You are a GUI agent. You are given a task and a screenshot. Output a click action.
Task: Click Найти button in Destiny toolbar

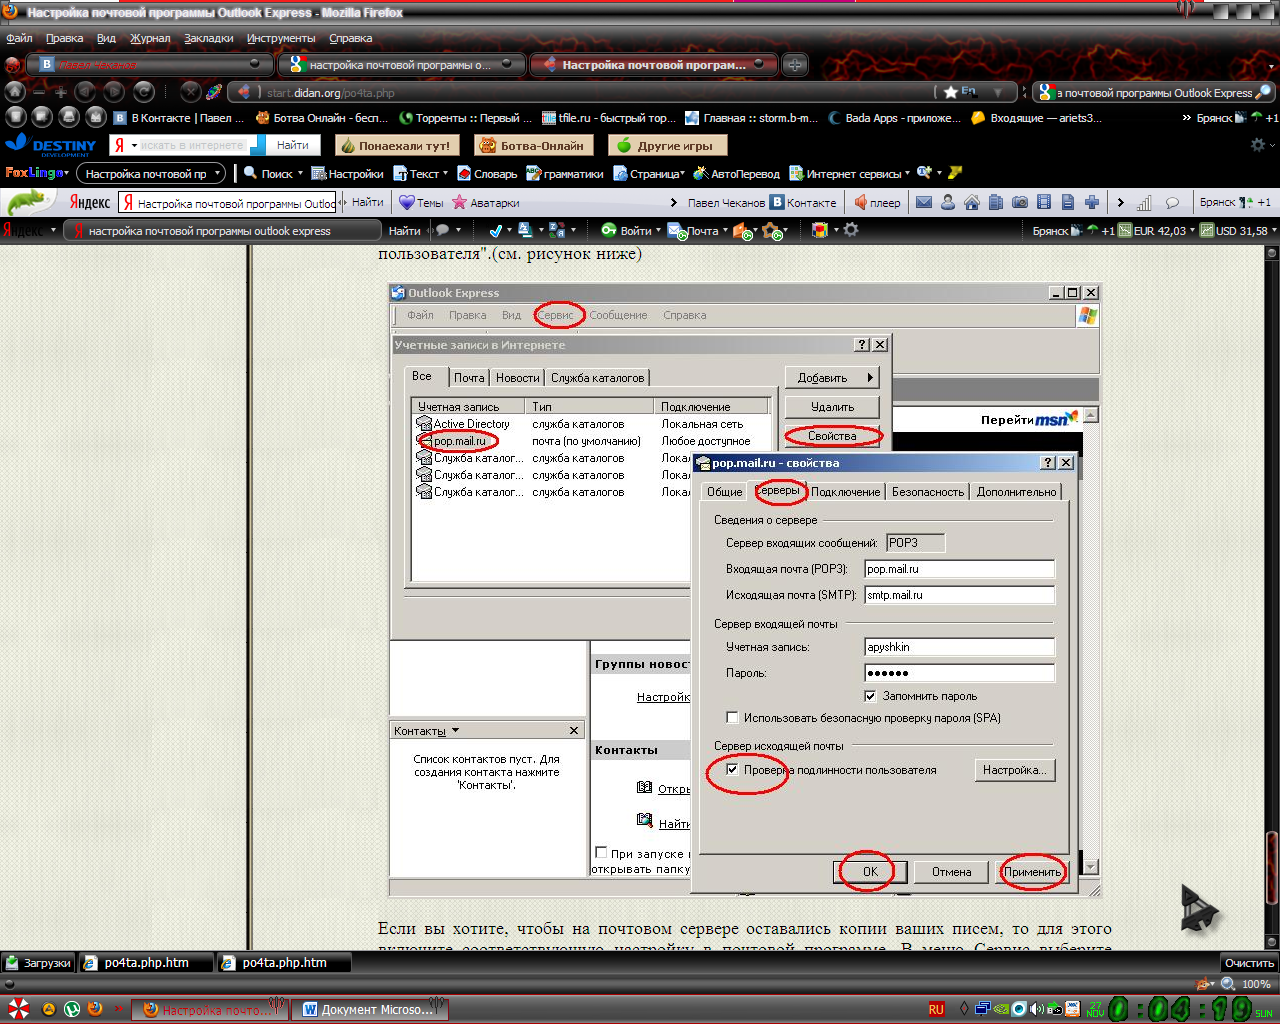[293, 145]
